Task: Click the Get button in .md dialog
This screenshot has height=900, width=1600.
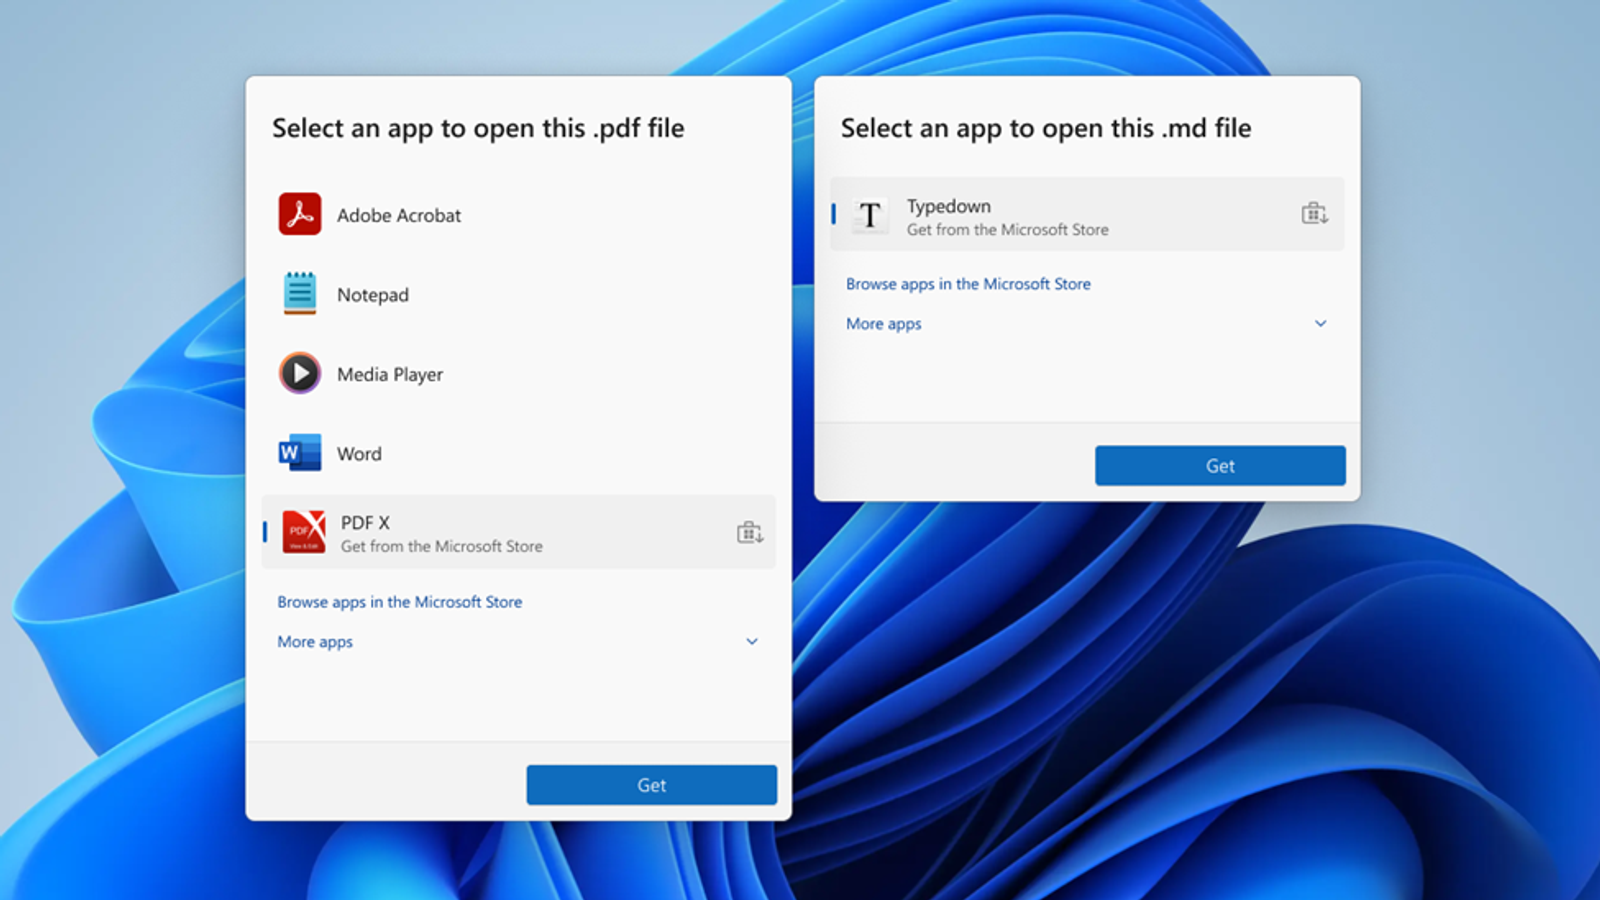Action: coord(1220,466)
